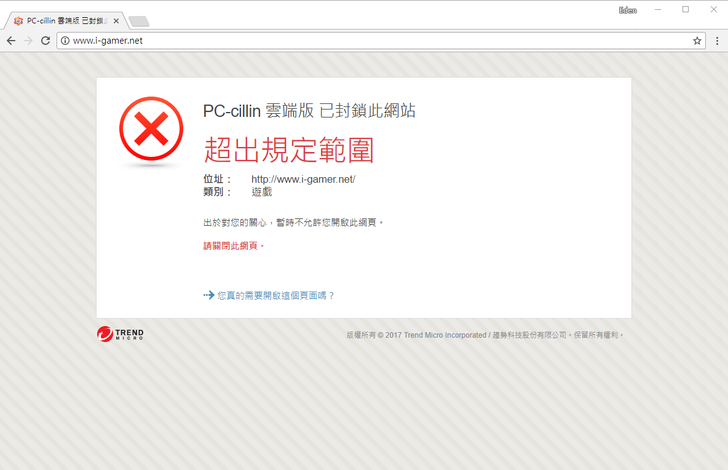Click the Eden profile button in title bar
Viewport: 728px width, 470px height.
pos(628,10)
